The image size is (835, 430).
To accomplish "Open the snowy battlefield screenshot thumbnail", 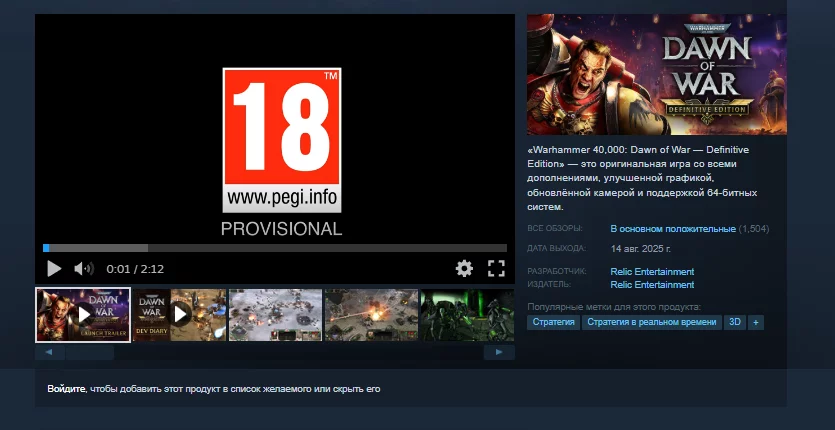I will (275, 315).
